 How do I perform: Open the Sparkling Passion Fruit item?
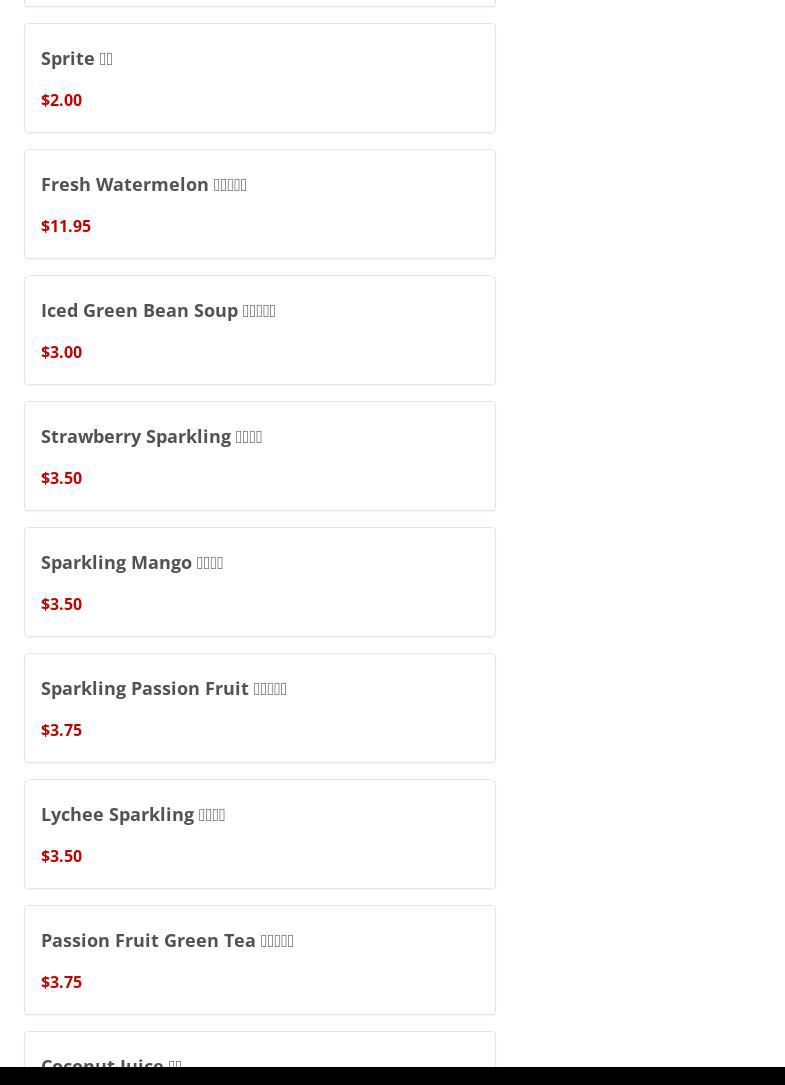point(163,689)
